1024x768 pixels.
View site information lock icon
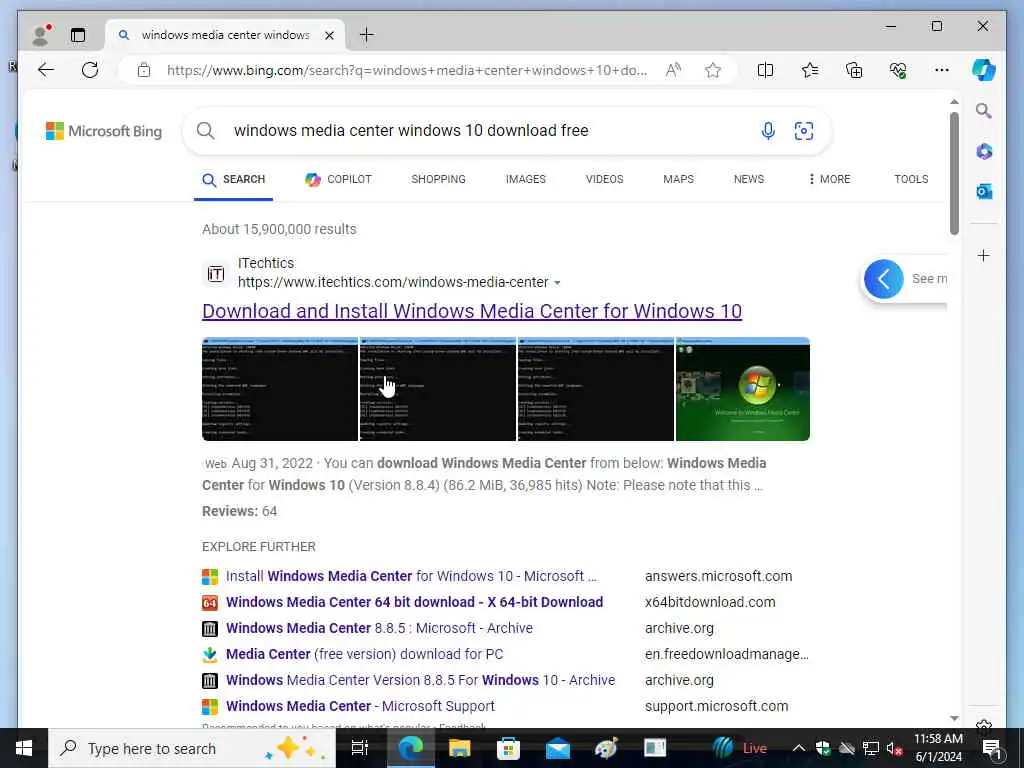(x=144, y=70)
